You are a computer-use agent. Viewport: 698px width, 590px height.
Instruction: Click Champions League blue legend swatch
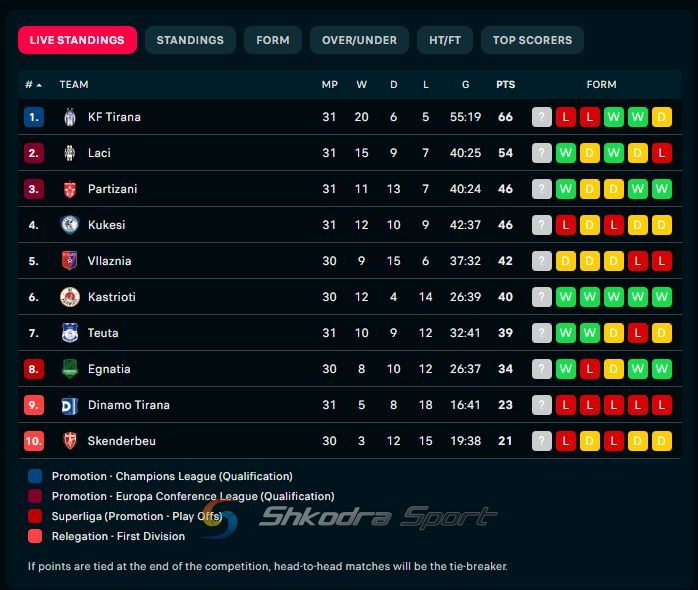[x=35, y=476]
